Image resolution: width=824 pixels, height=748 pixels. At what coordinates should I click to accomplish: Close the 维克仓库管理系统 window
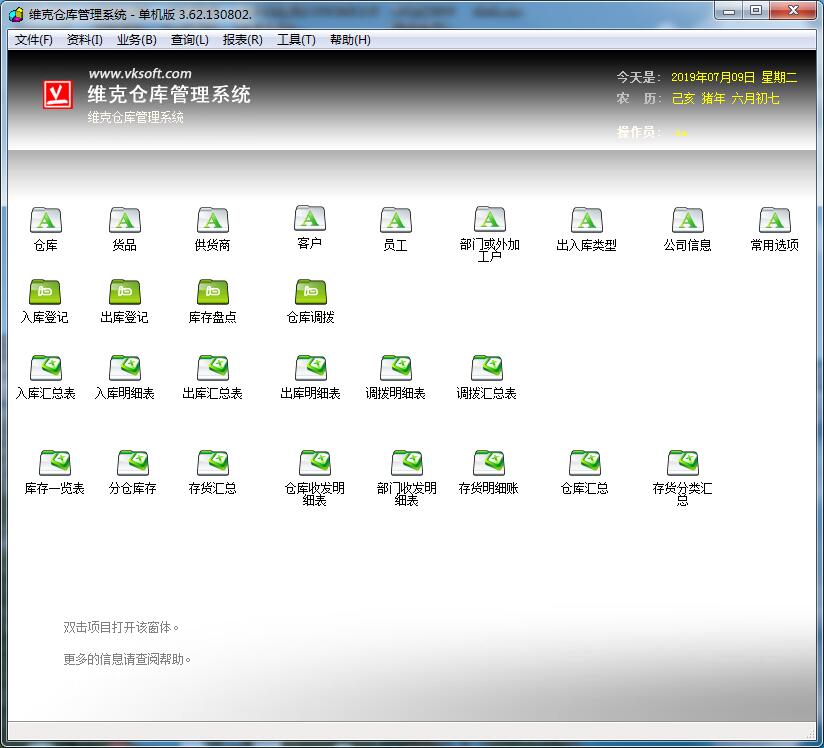point(794,11)
